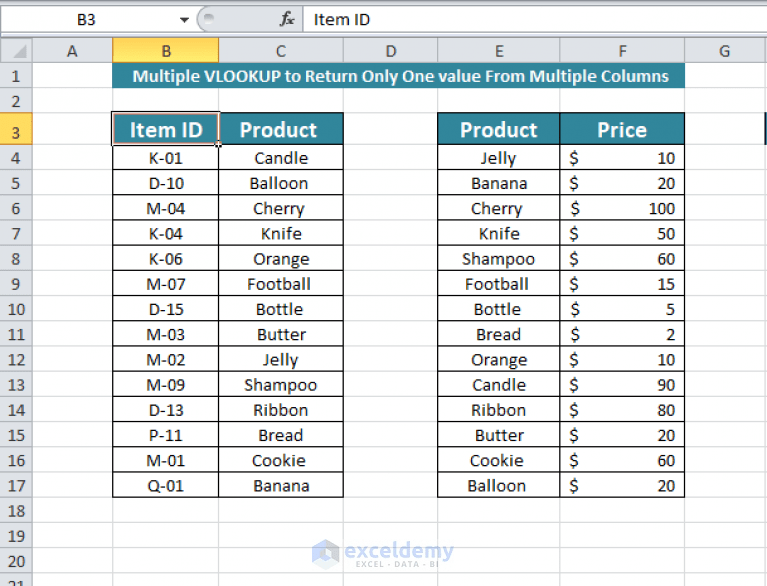Select column F header
Viewport: 767px width, 586px height.
[622, 50]
